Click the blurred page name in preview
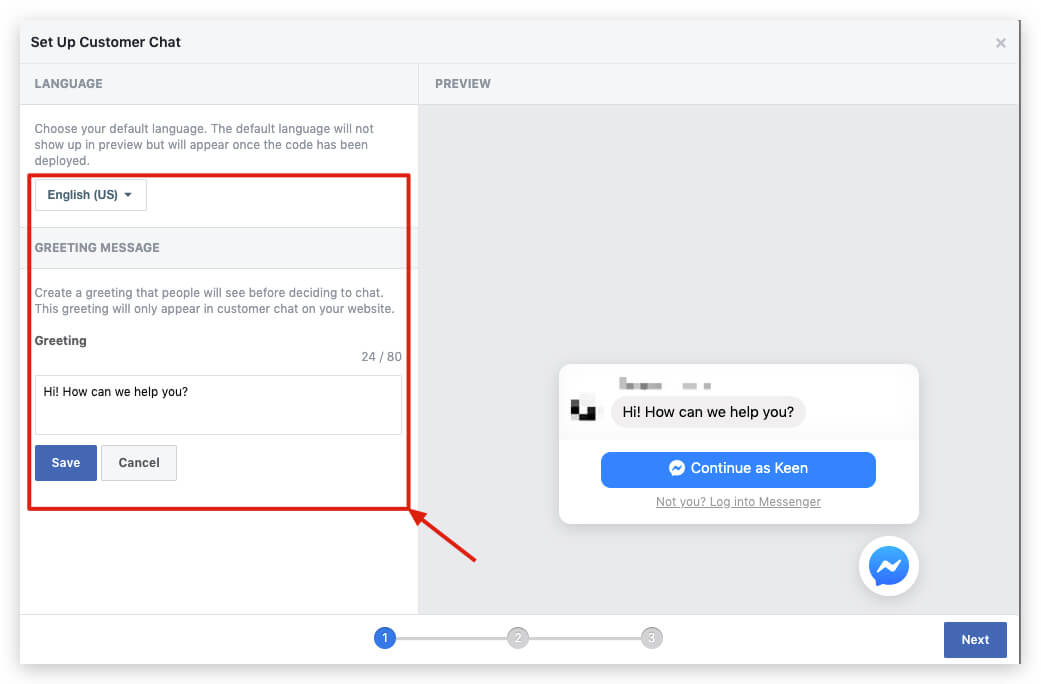Screen dimensions: 1041x684 click(x=664, y=384)
